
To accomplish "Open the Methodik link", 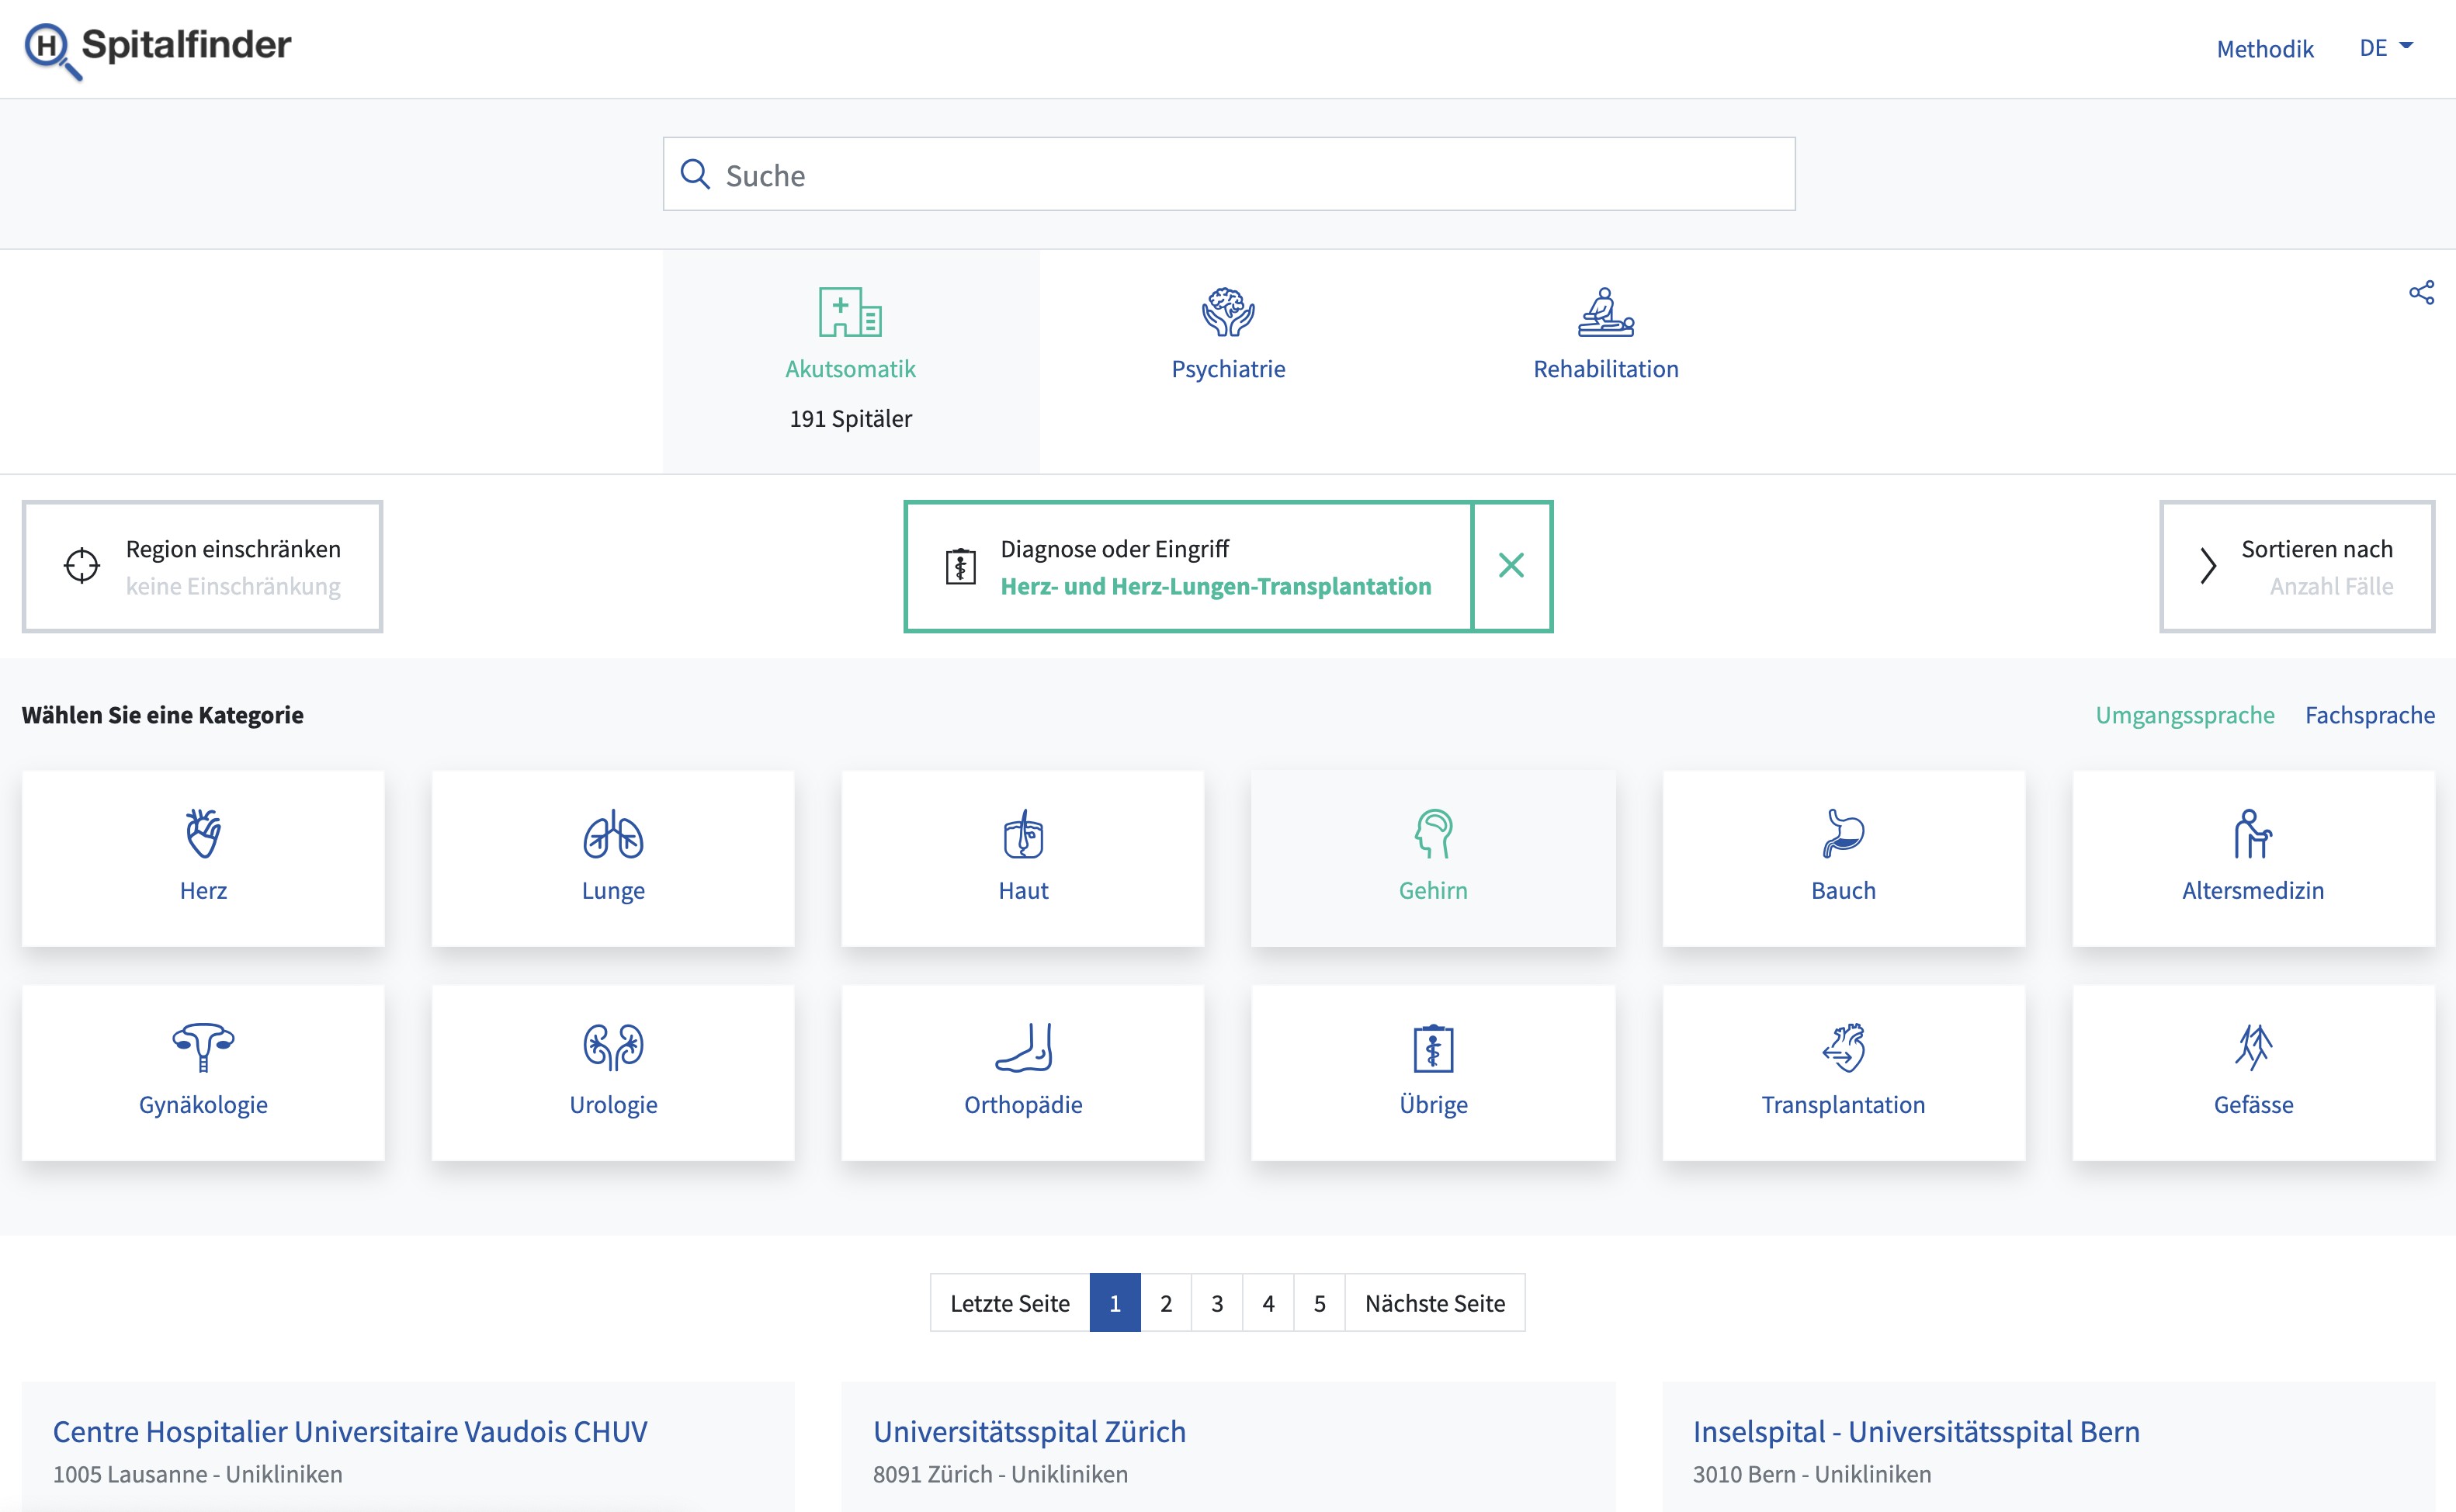I will pos(2264,49).
